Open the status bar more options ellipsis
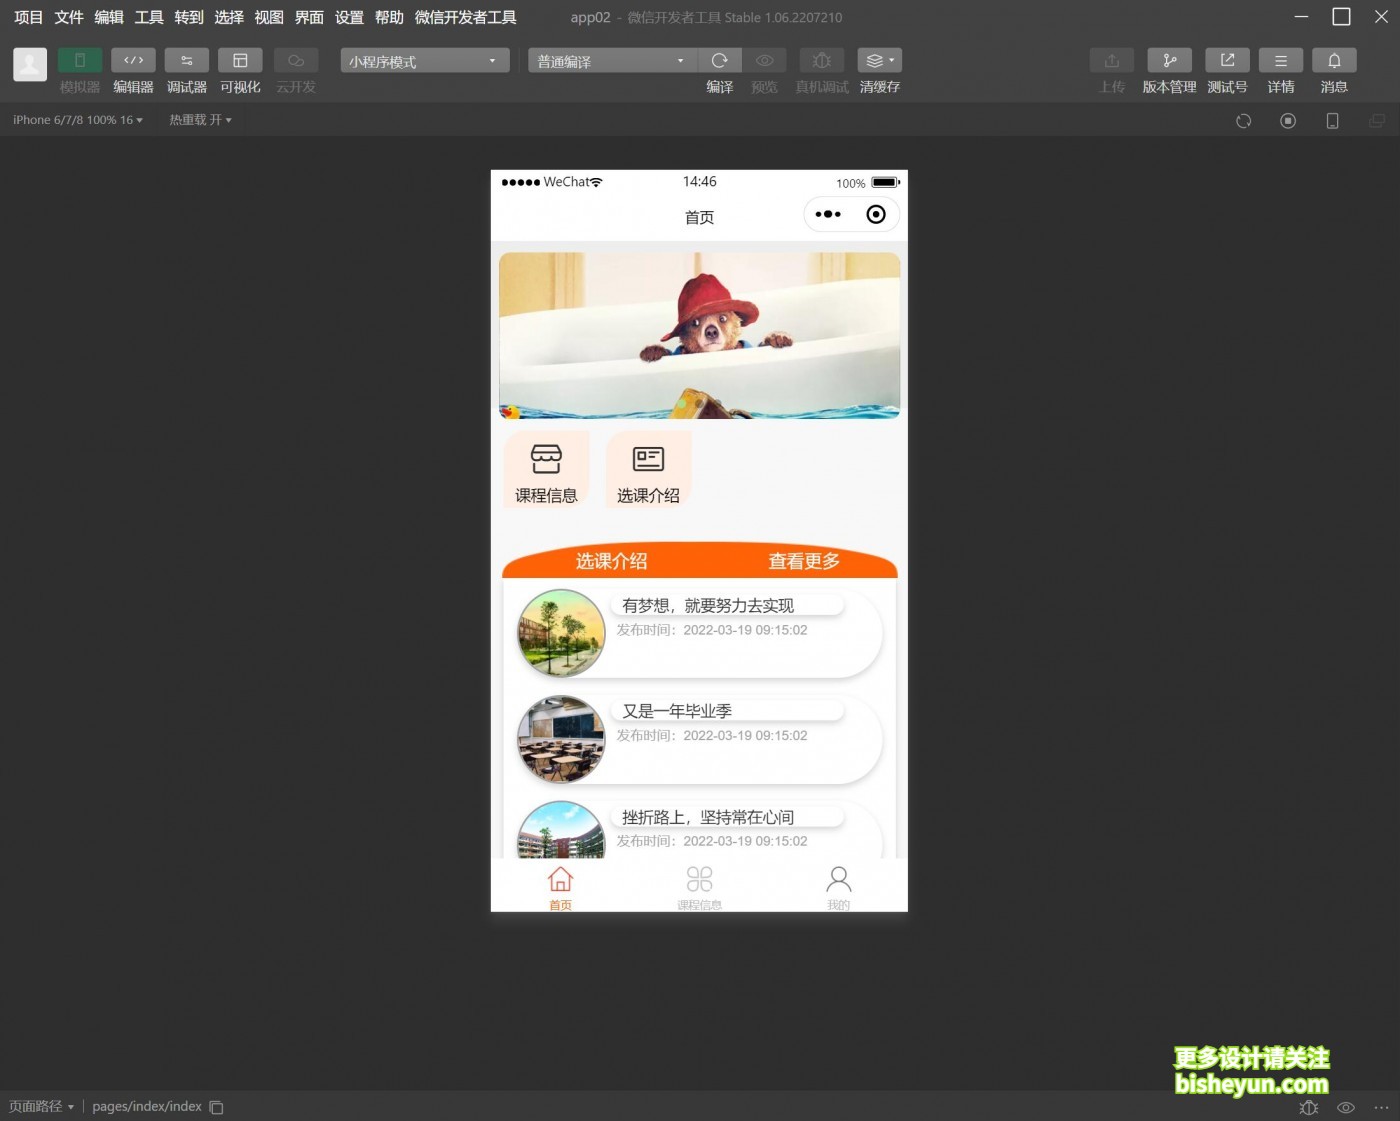 click(x=1381, y=1107)
